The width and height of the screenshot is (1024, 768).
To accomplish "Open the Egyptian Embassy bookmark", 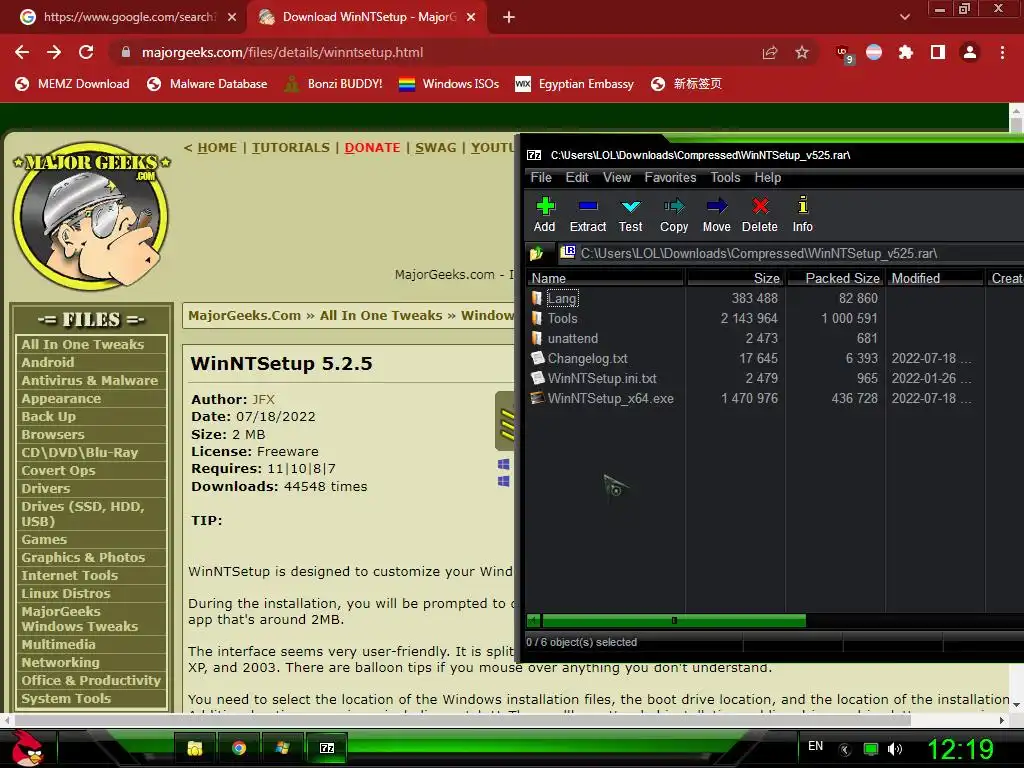I will click(574, 84).
